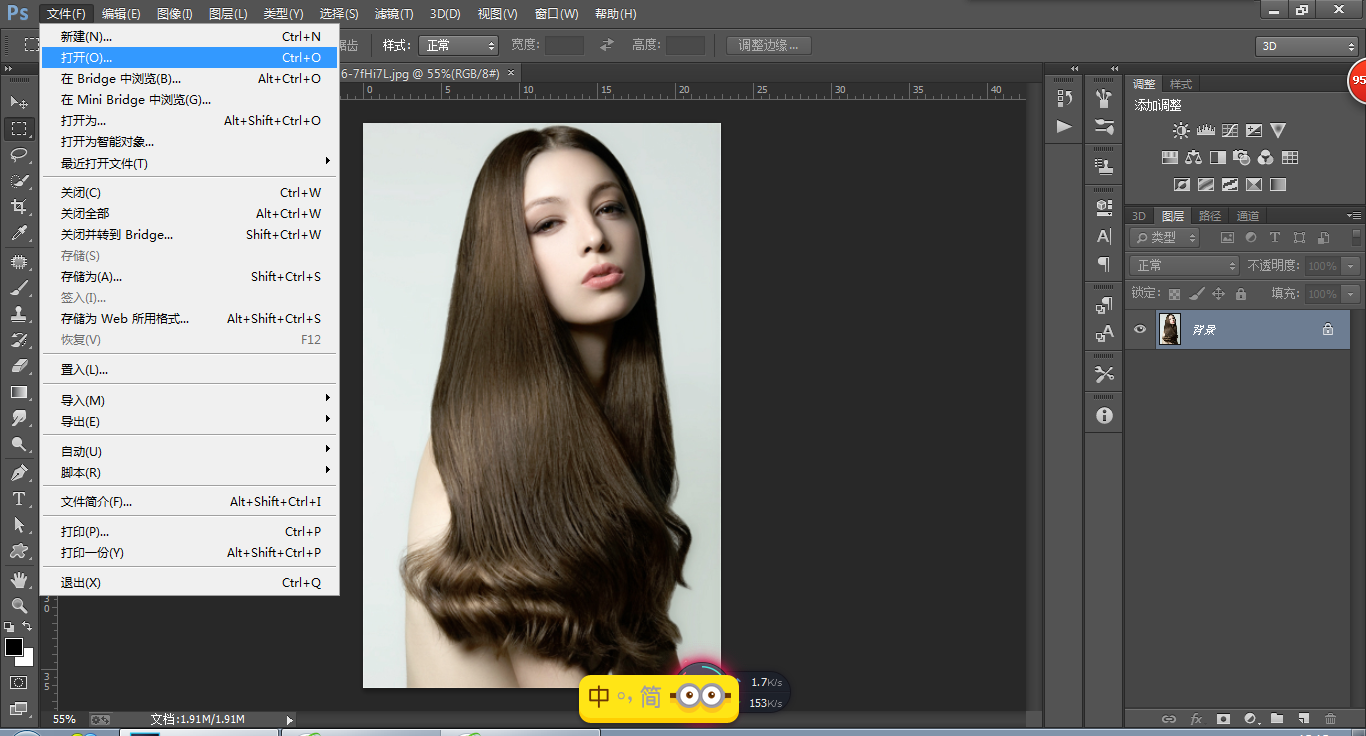Open the Actions panel play icon
Viewport: 1366px width, 736px height.
coord(1064,126)
